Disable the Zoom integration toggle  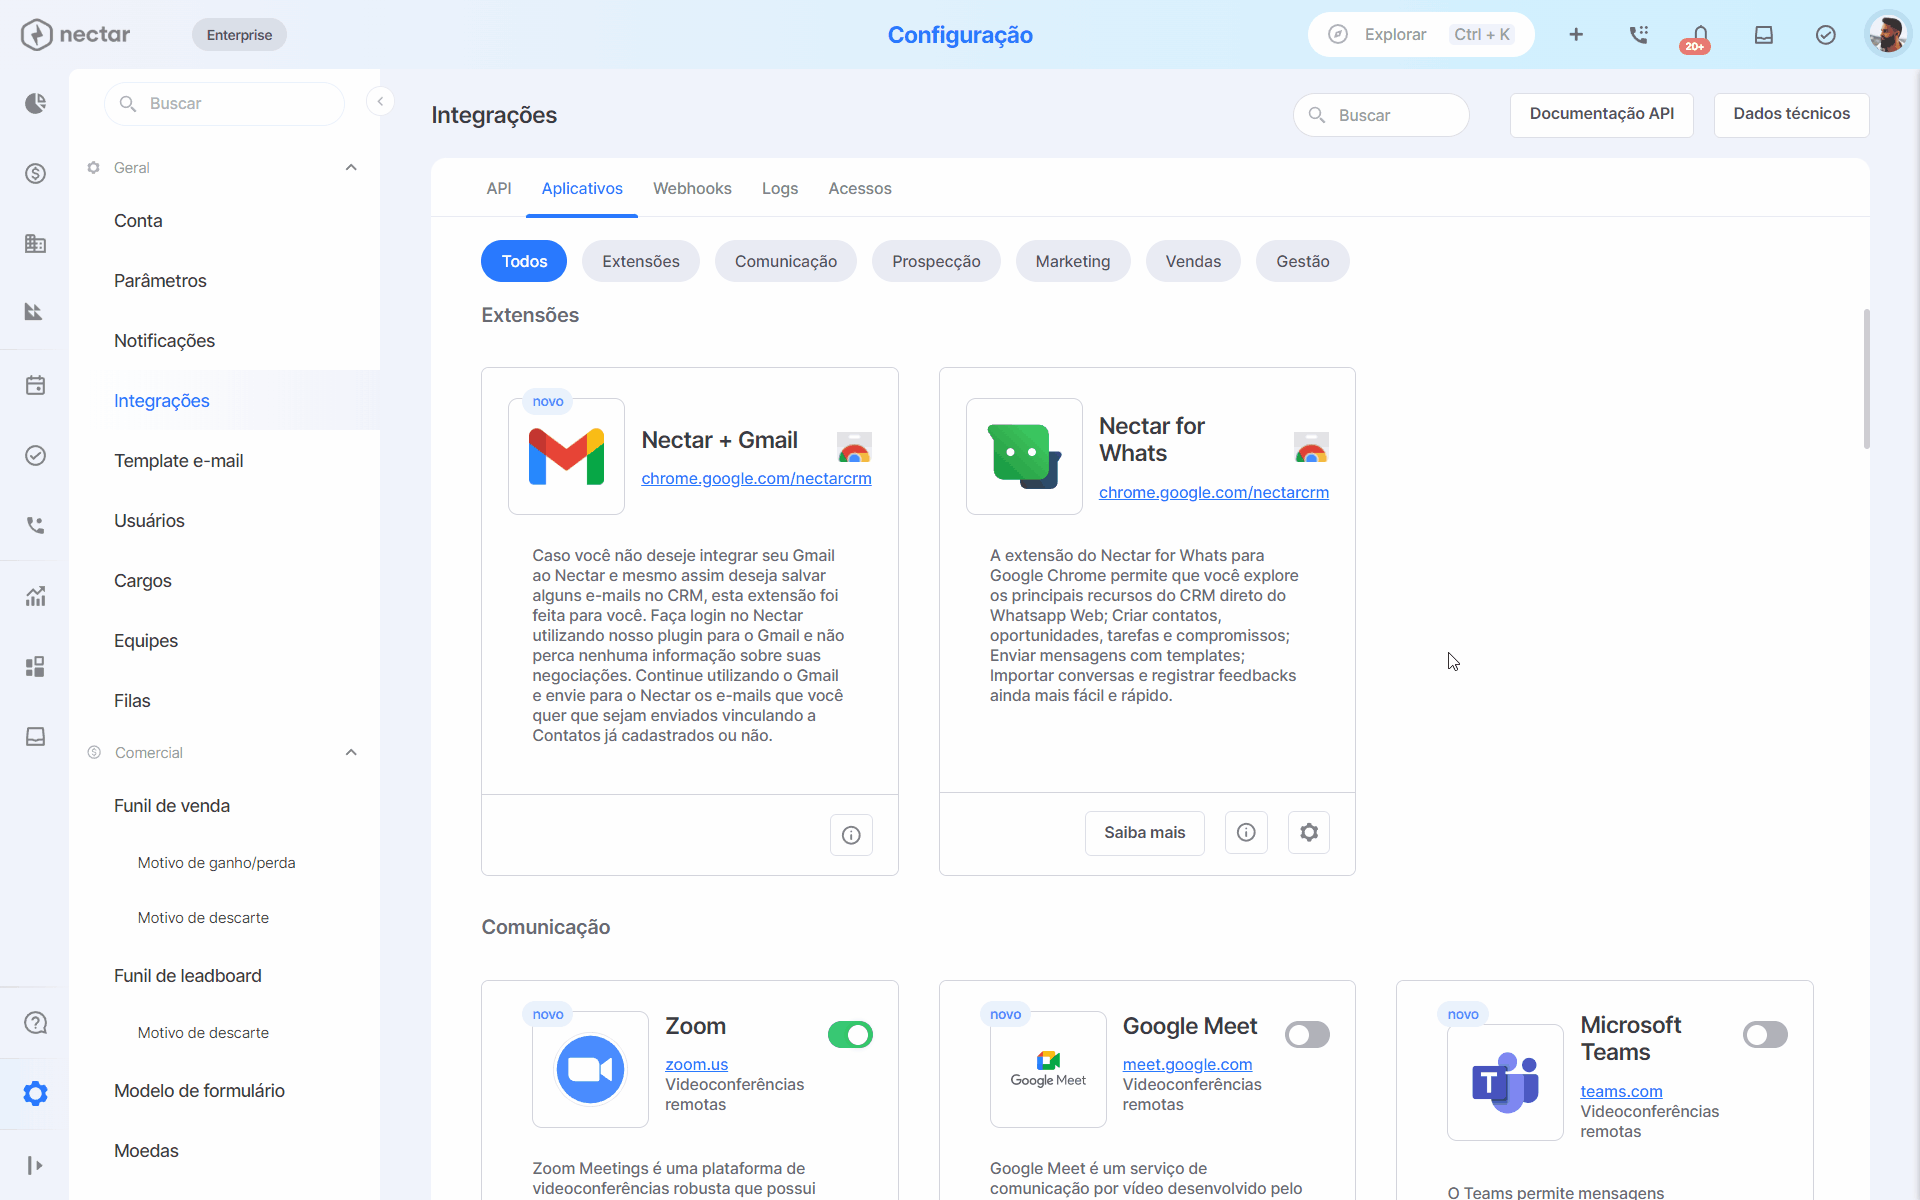(850, 1034)
